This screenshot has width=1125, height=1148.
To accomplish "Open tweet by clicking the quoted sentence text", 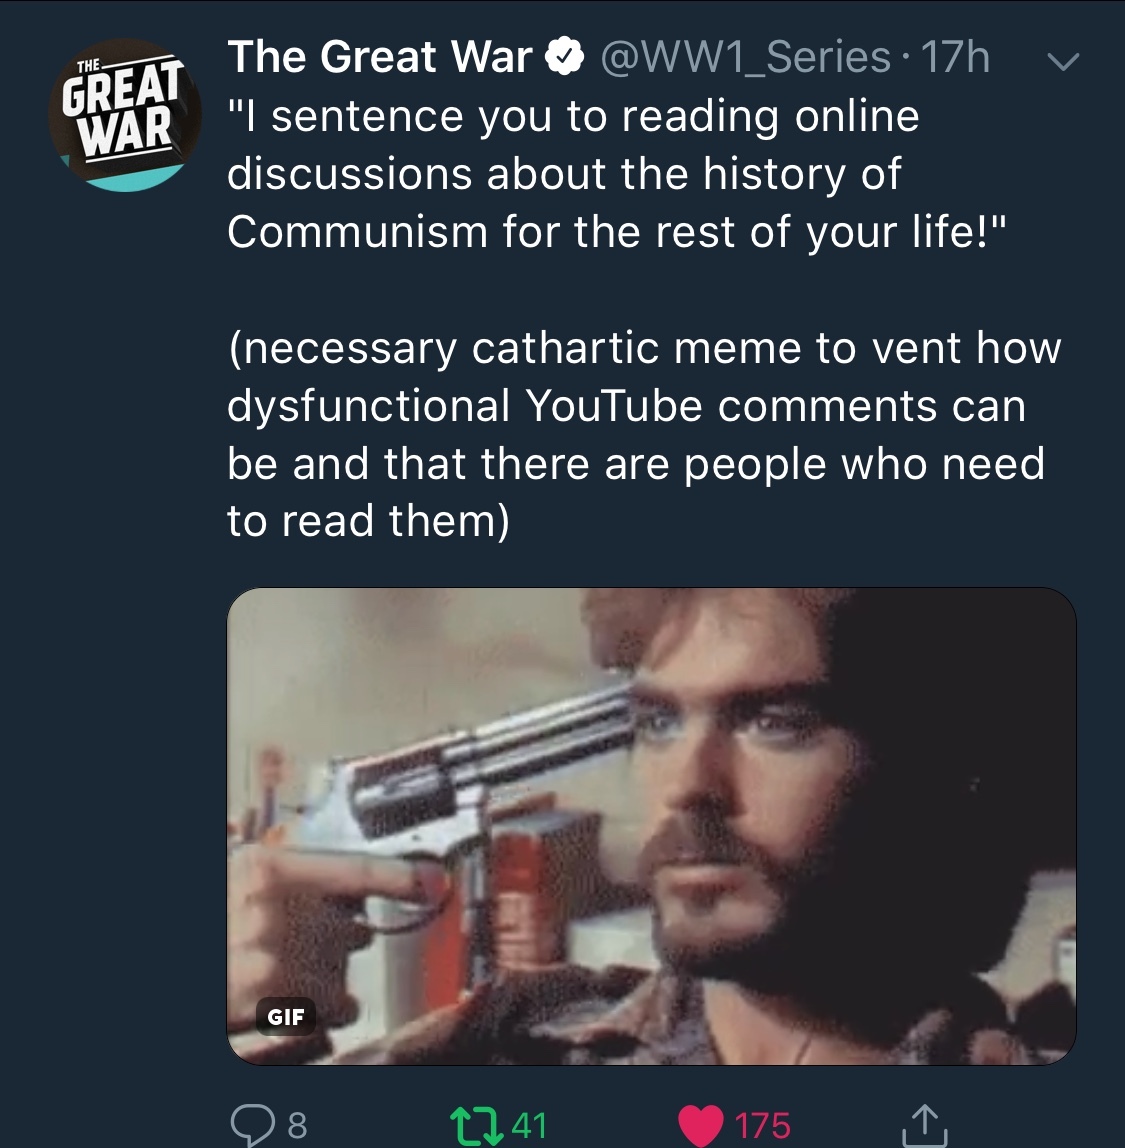I will click(x=617, y=174).
